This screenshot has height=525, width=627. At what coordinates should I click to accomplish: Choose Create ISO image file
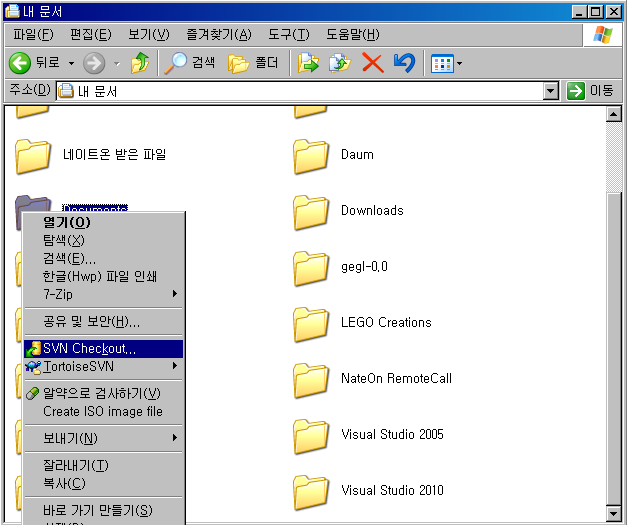tap(104, 411)
